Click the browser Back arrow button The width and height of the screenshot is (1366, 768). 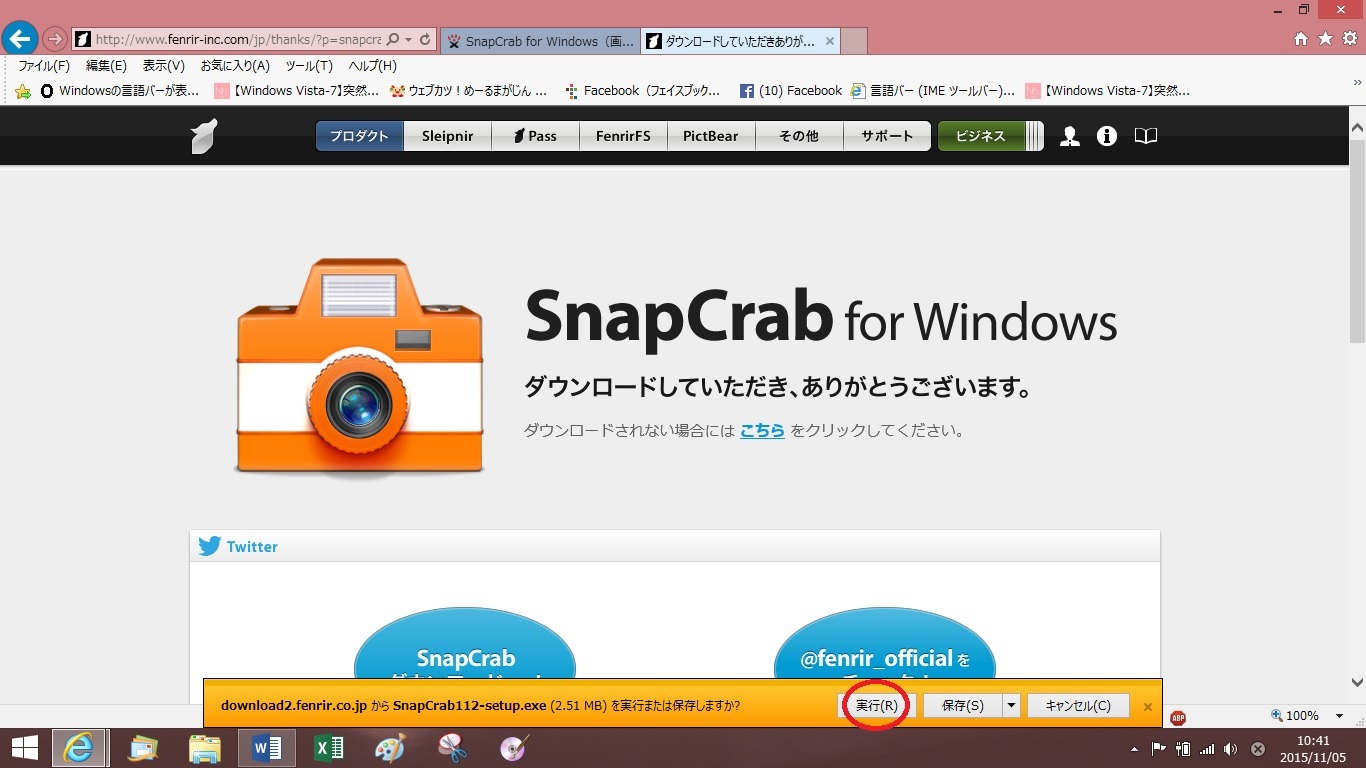(x=20, y=39)
